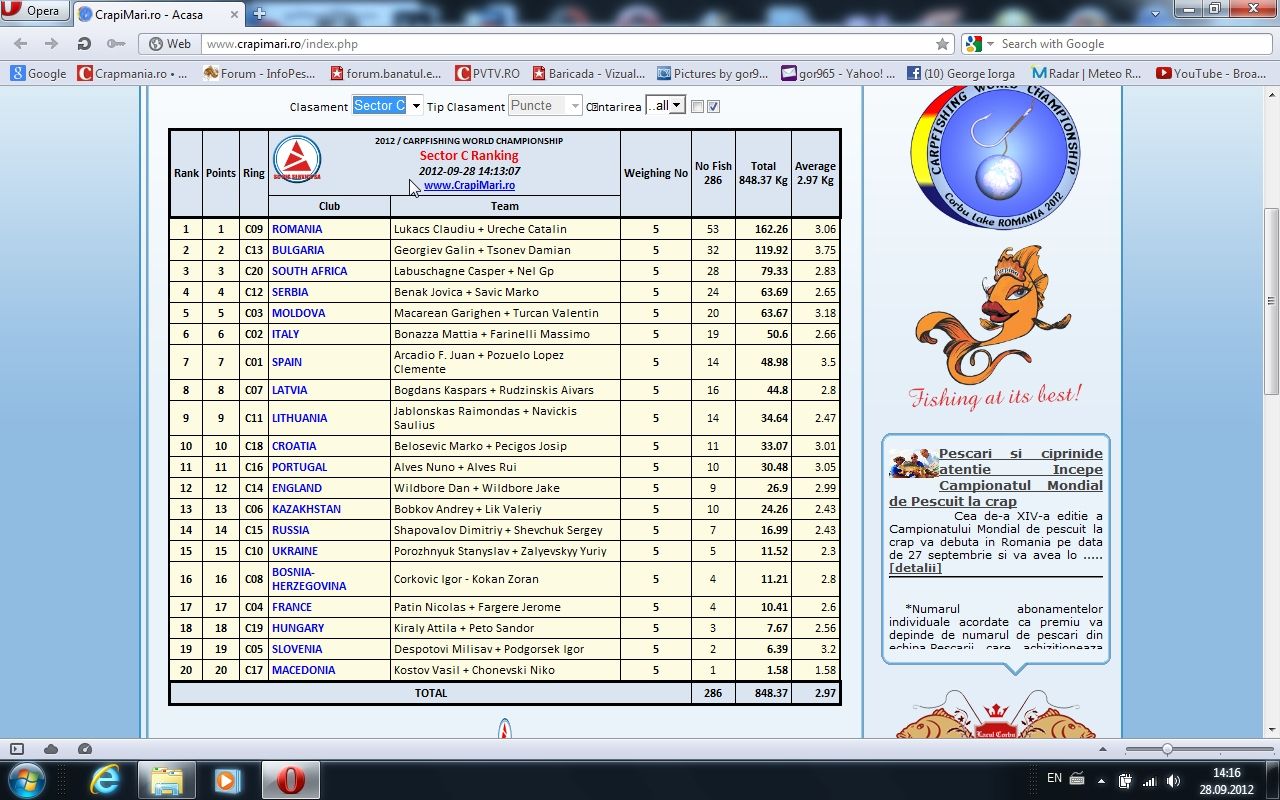Image resolution: width=1280 pixels, height=800 pixels.
Task: Untick the checked checkbox beside Cantarirea
Action: (x=714, y=107)
